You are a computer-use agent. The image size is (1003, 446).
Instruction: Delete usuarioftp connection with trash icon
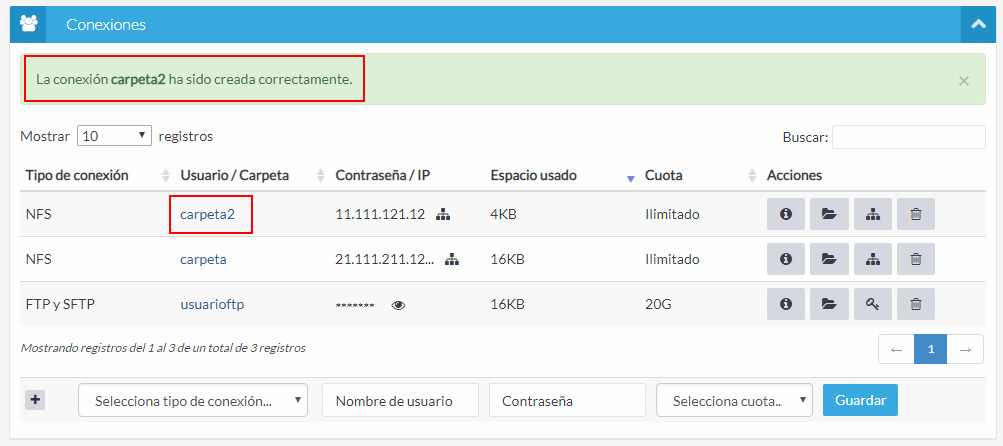tap(915, 304)
